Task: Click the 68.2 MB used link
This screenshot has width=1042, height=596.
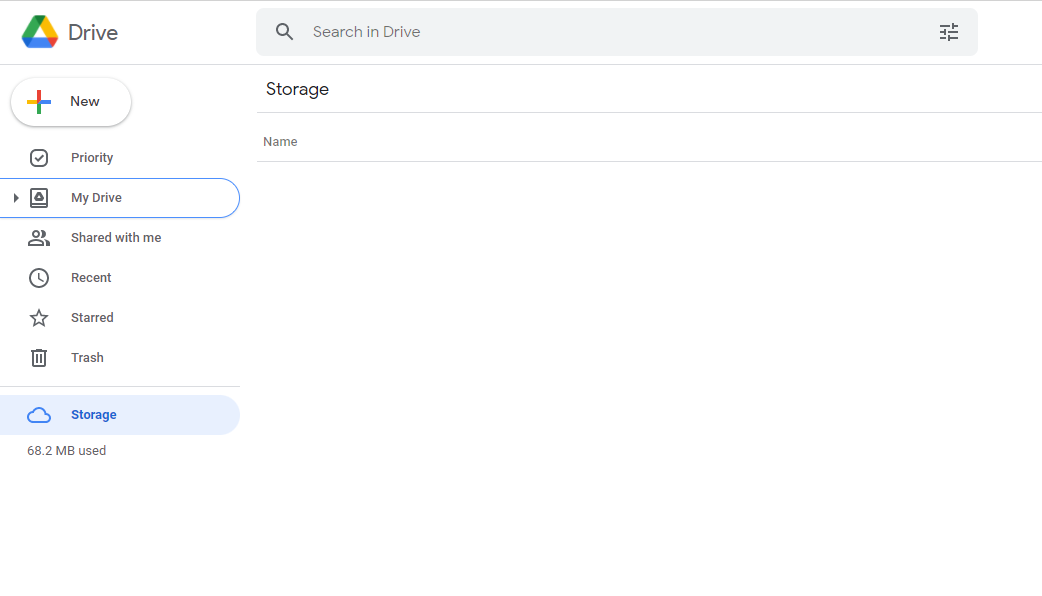Action: [x=66, y=451]
